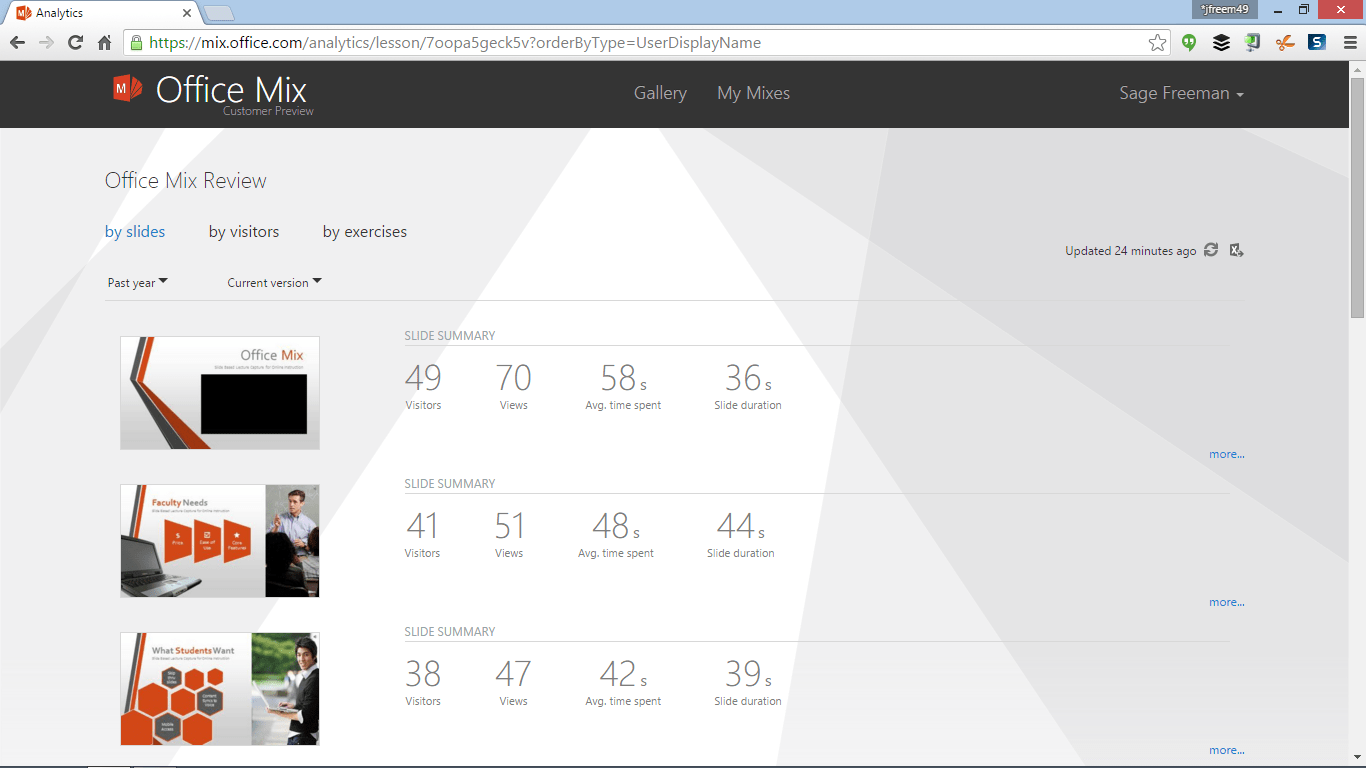Viewport: 1366px width, 768px height.
Task: View site security info via the padlock
Action: tap(135, 43)
